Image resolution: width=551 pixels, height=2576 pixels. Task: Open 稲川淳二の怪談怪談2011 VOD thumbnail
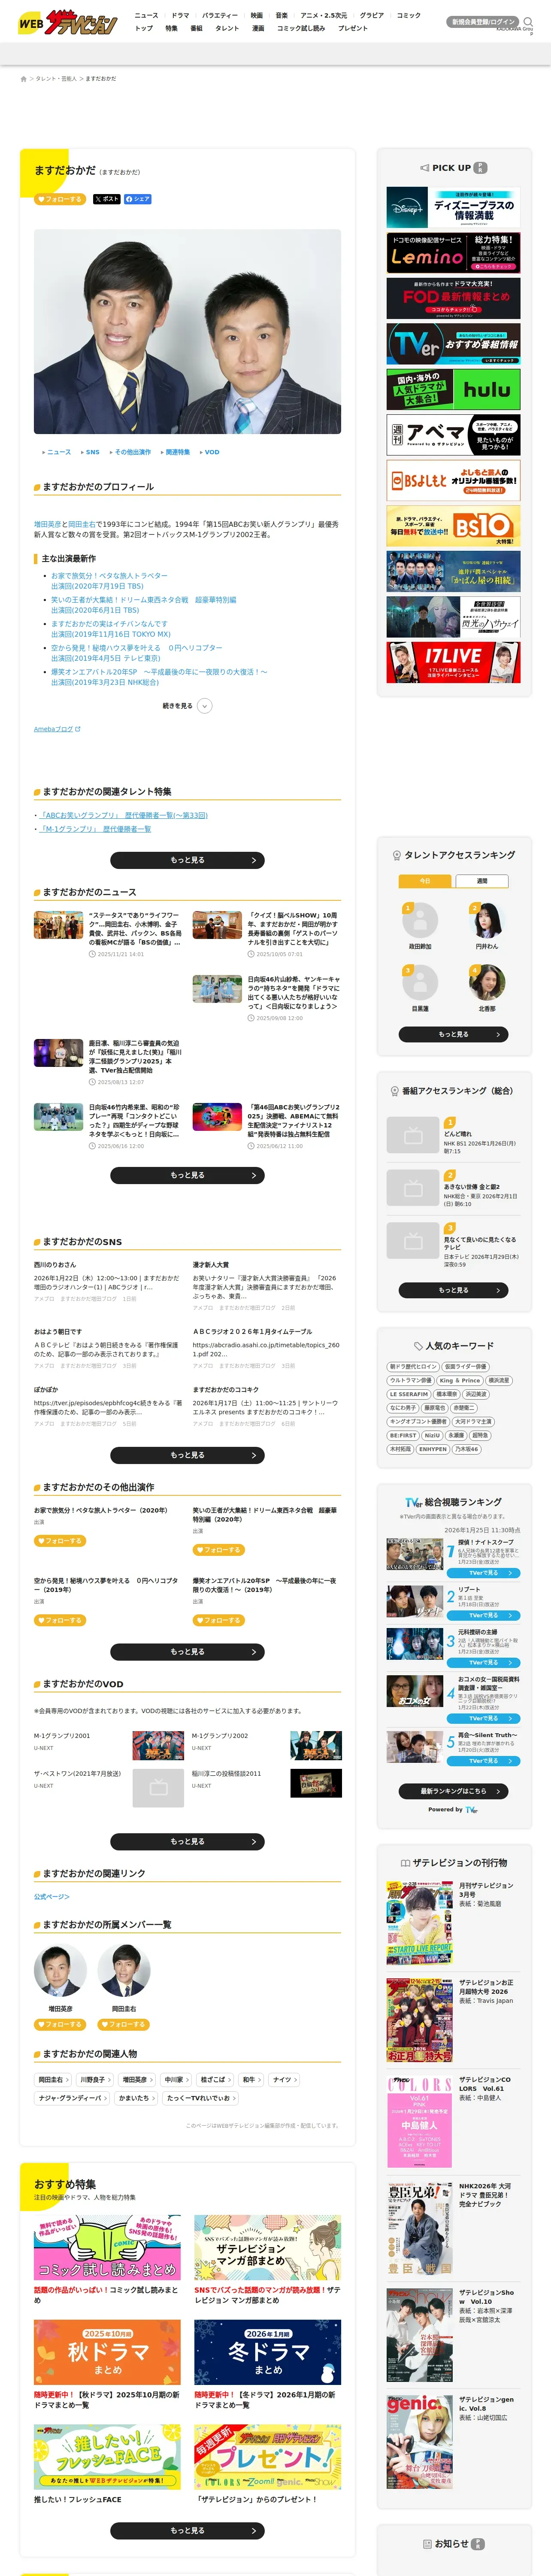click(316, 1783)
